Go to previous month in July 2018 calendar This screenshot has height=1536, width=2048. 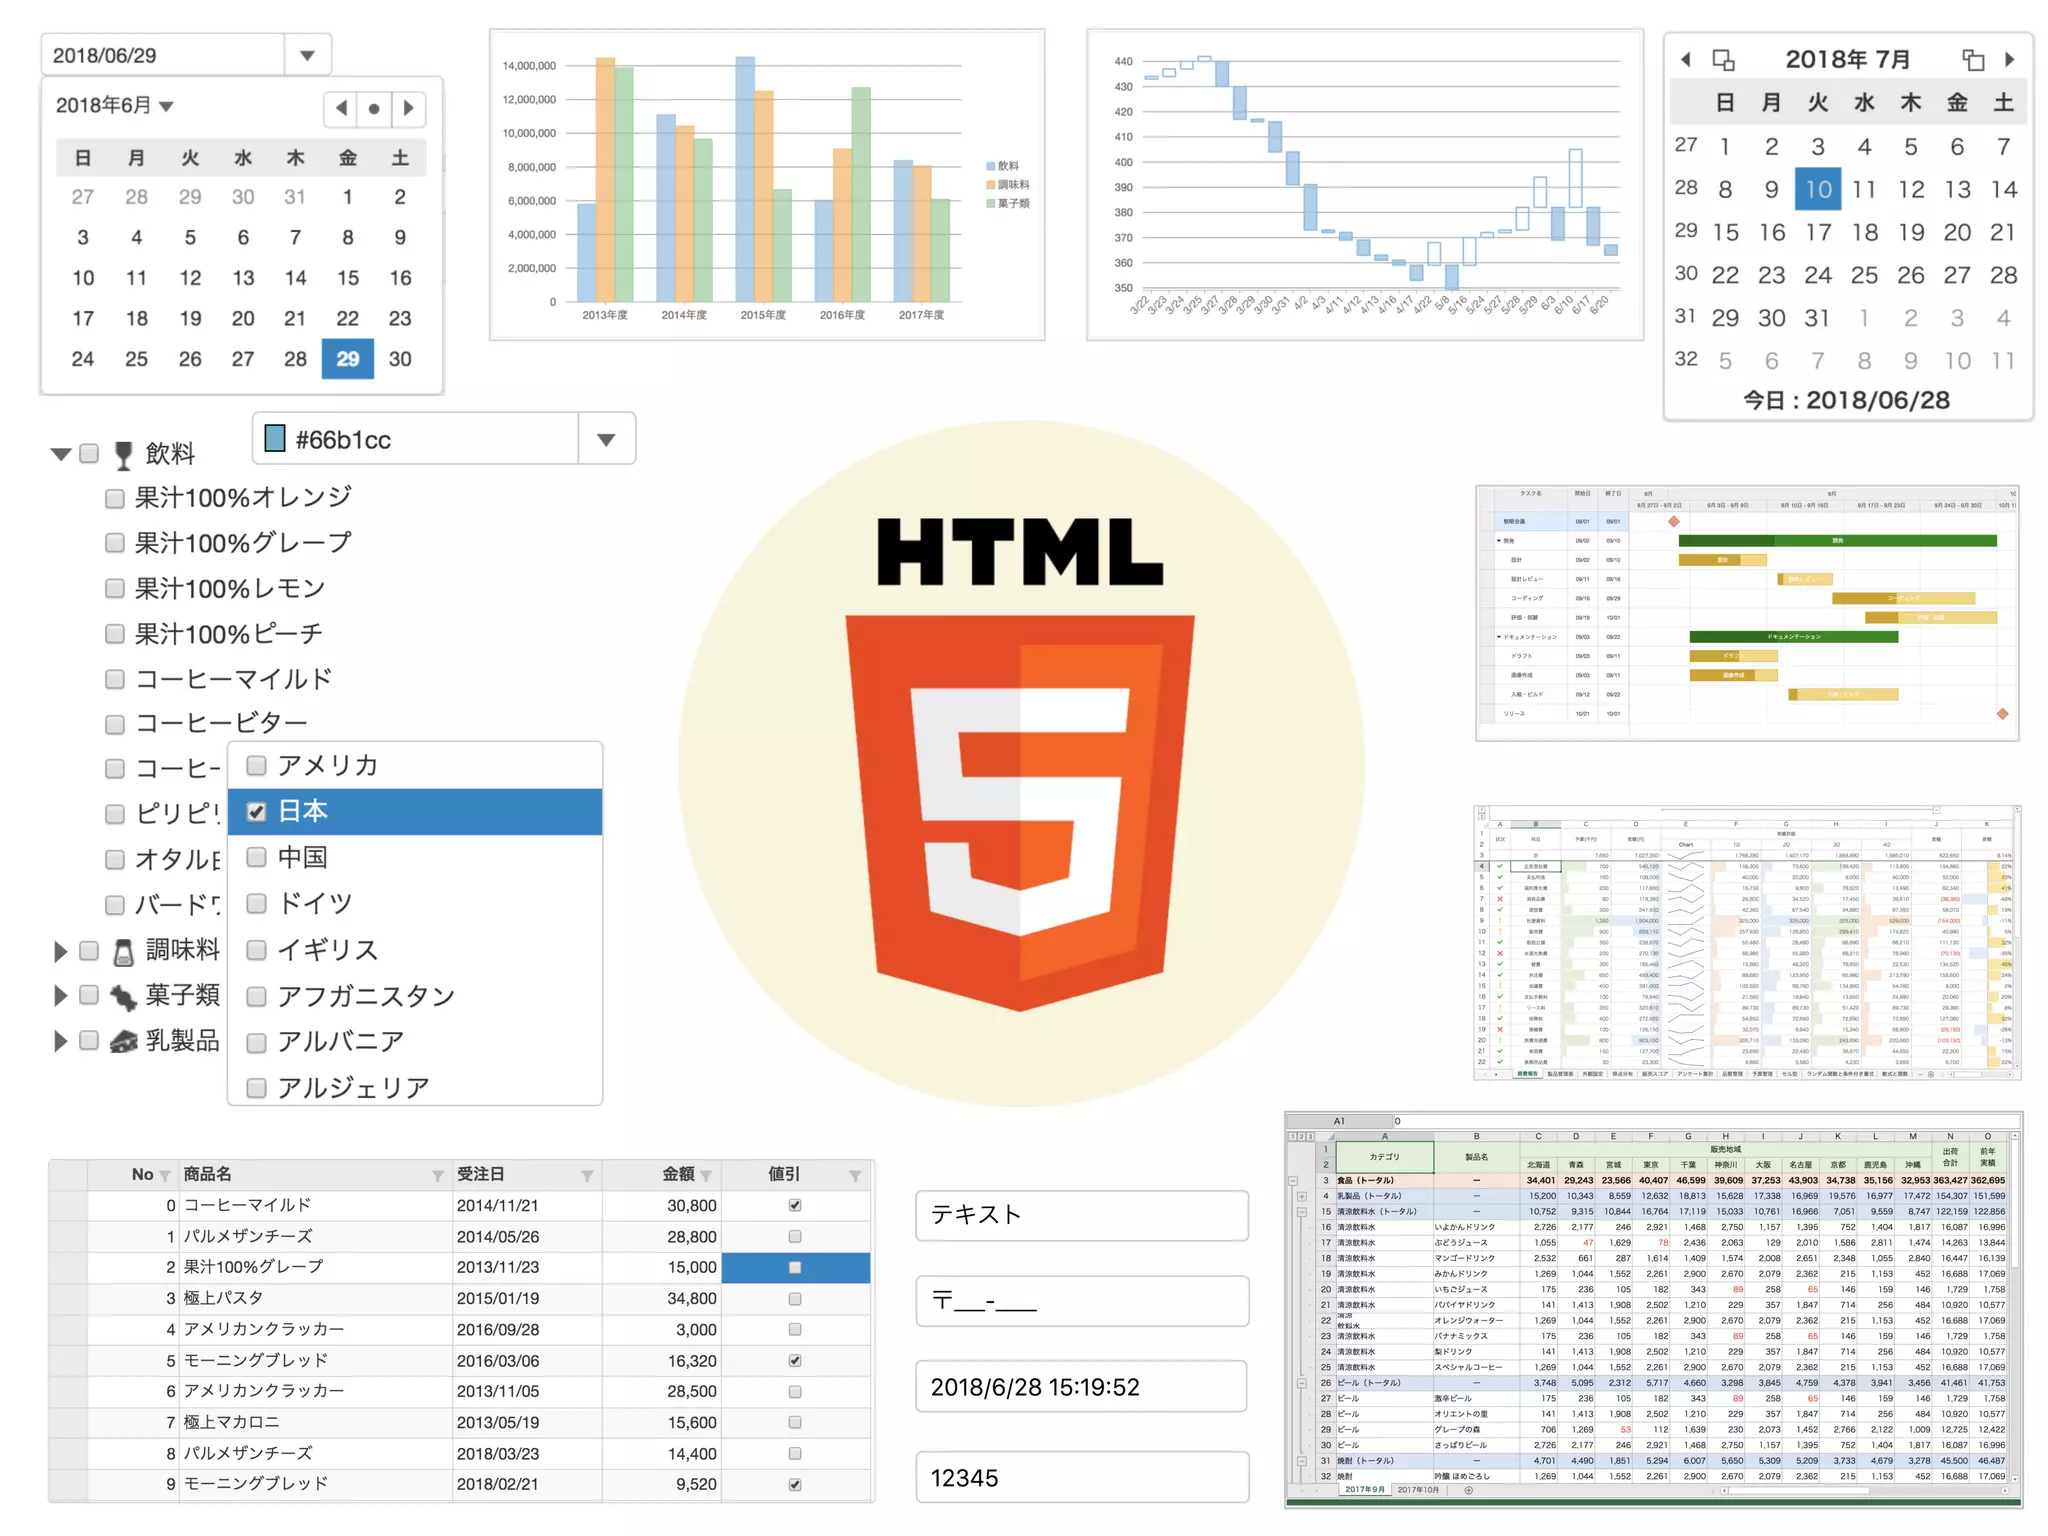point(1686,59)
